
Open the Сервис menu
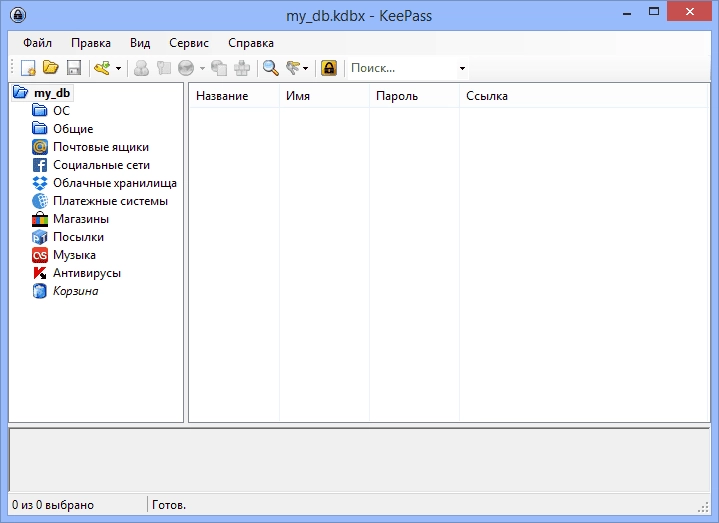189,43
